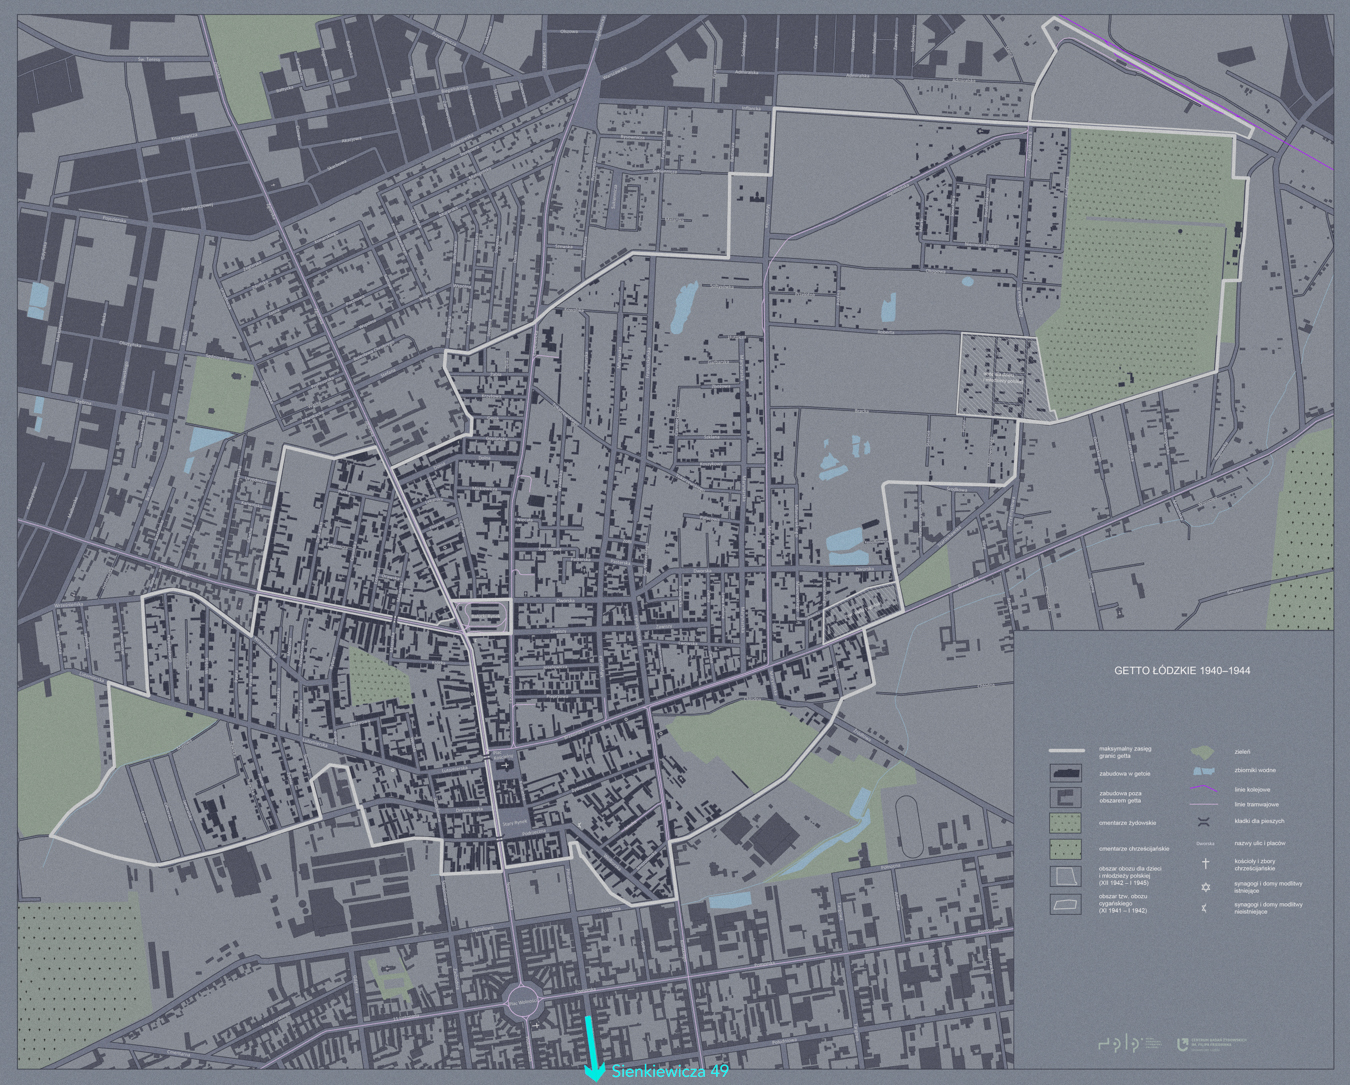The width and height of the screenshot is (1350, 1085).
Task: Click the purple railway line legend sample
Action: tap(1204, 789)
